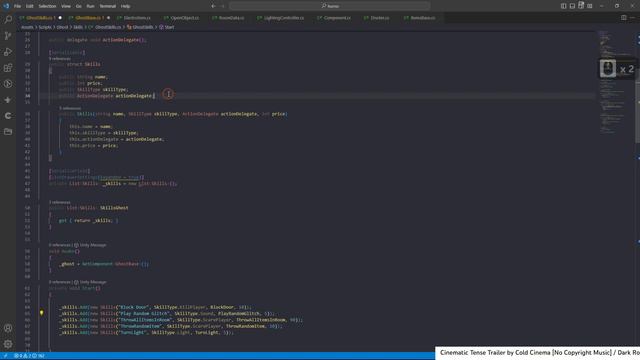Open Run and Debug view

[x=8, y=52]
